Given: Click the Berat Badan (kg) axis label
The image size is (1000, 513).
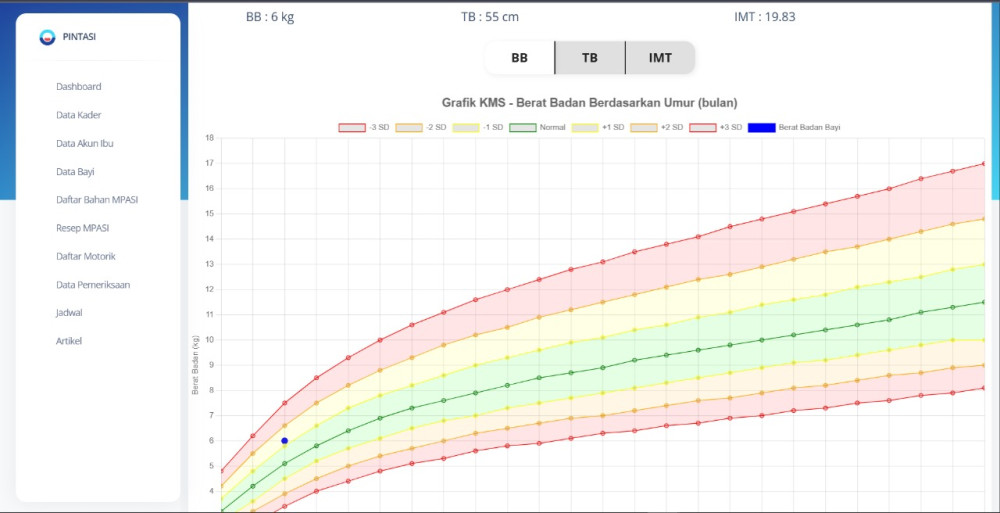Looking at the screenshot, I should pyautogui.click(x=196, y=365).
